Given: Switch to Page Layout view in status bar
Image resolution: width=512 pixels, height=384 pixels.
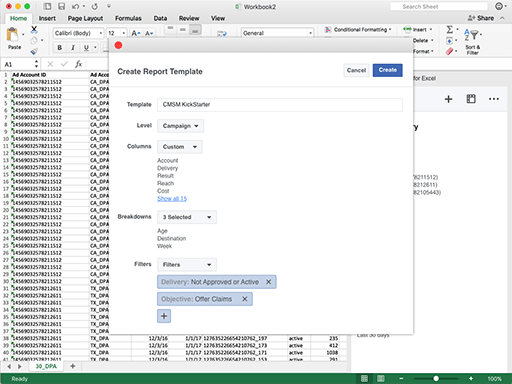Looking at the screenshot, I should pos(381,378).
